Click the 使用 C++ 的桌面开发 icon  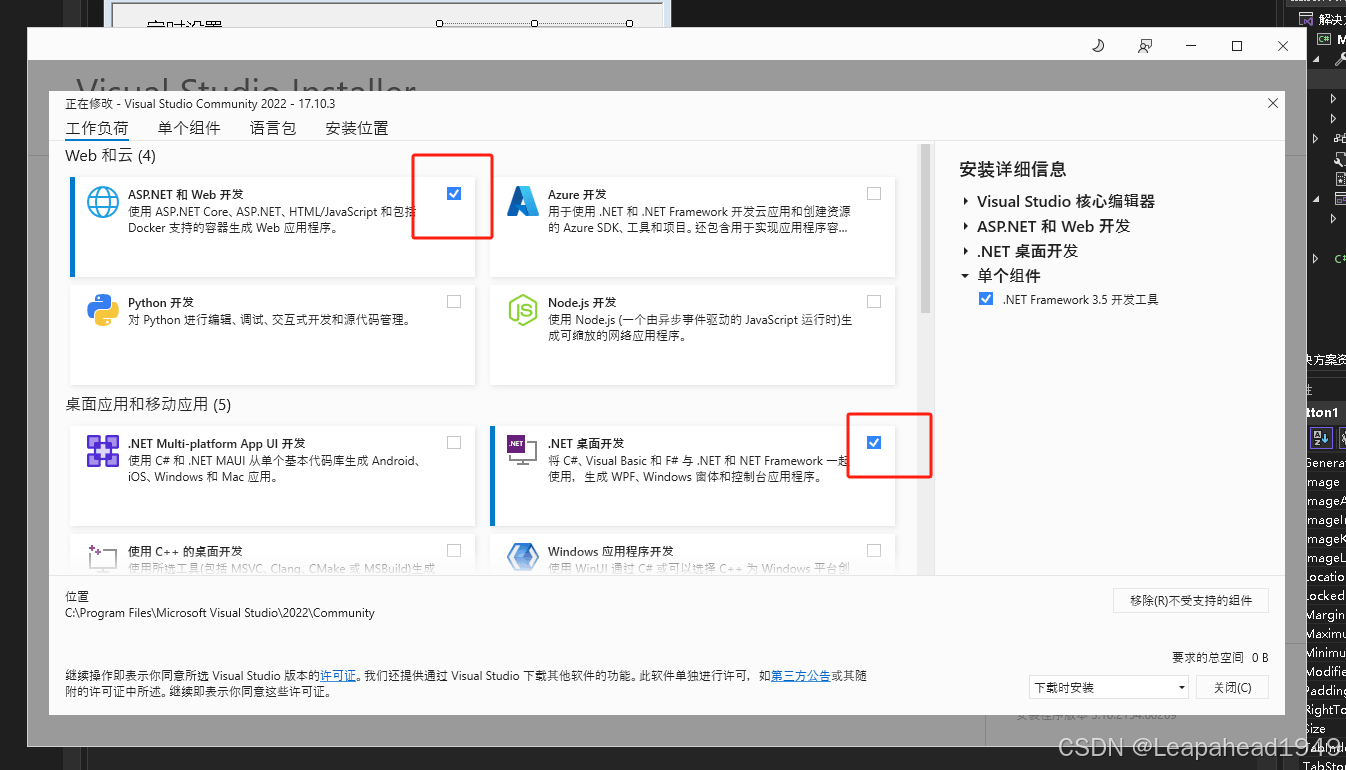point(103,558)
